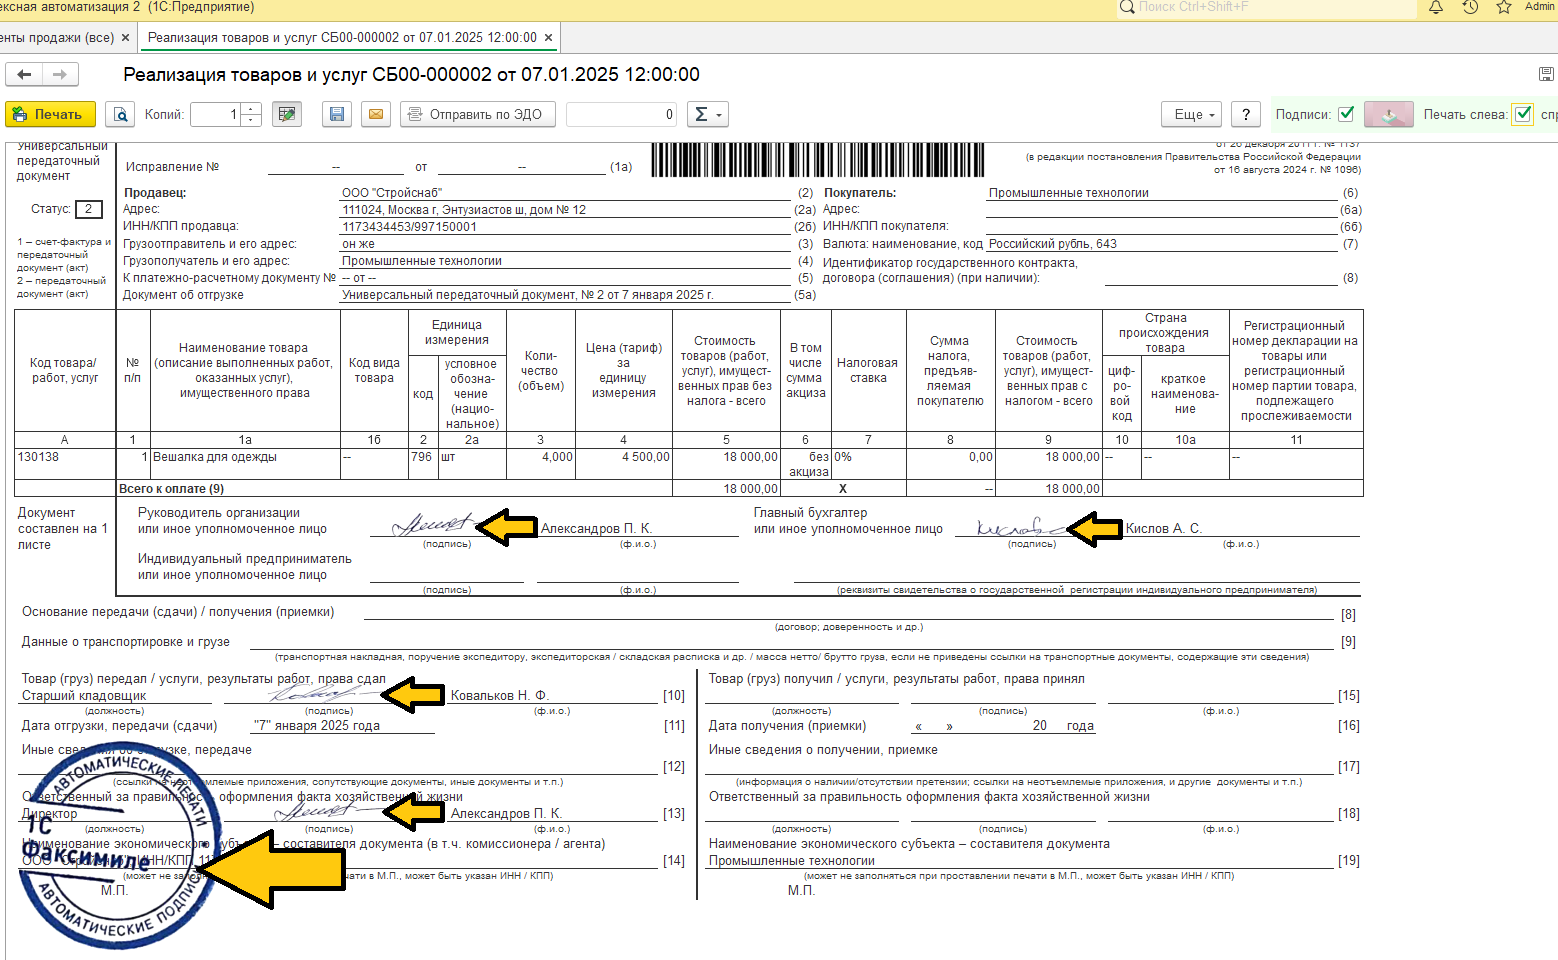Open help with question mark button

(x=1246, y=114)
